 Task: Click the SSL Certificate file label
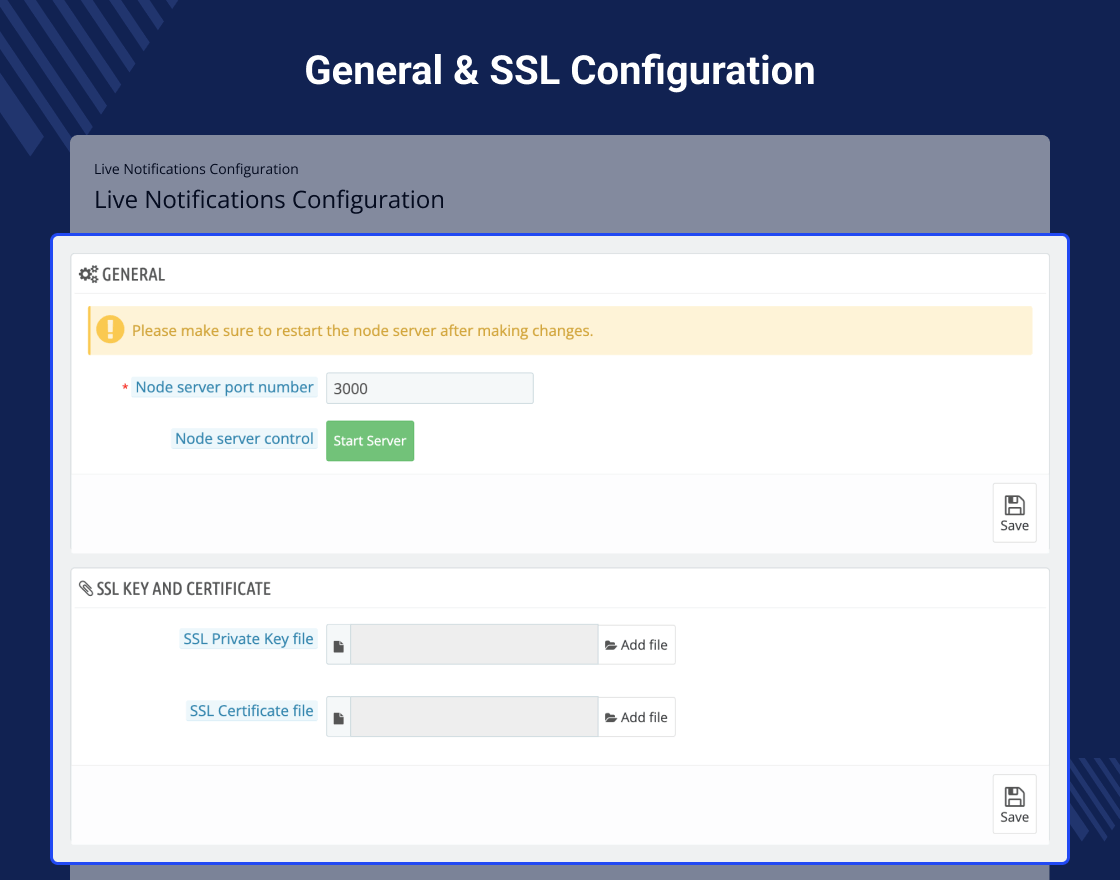click(x=251, y=711)
